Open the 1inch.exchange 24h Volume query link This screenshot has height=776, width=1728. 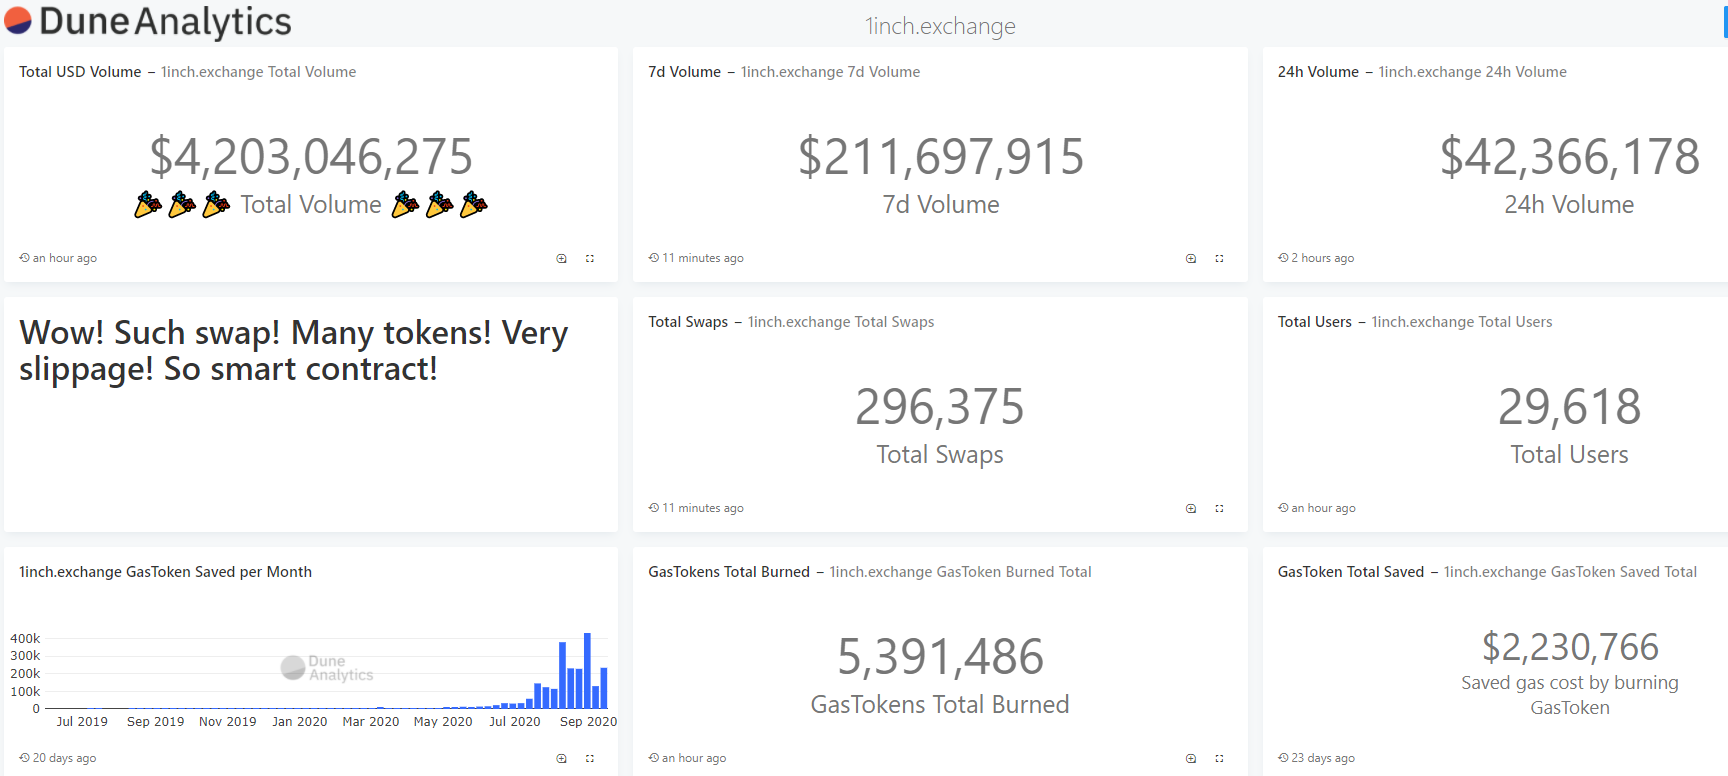tap(1472, 72)
